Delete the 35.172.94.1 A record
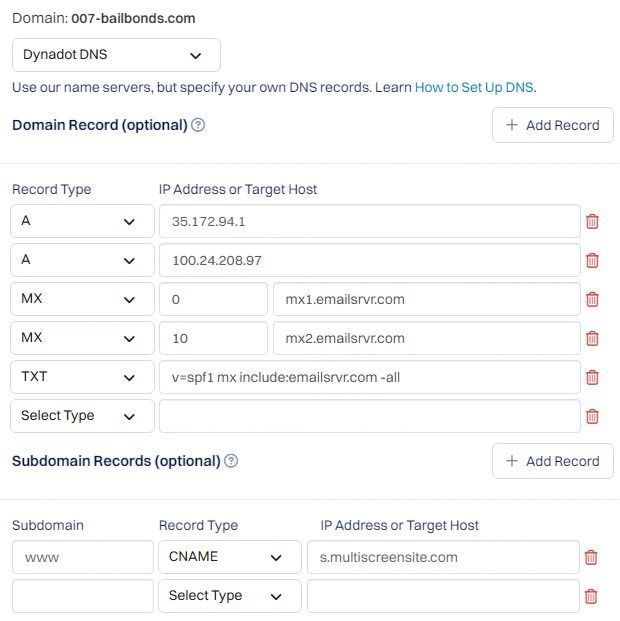Viewport: 620px width, 621px height. click(x=592, y=221)
